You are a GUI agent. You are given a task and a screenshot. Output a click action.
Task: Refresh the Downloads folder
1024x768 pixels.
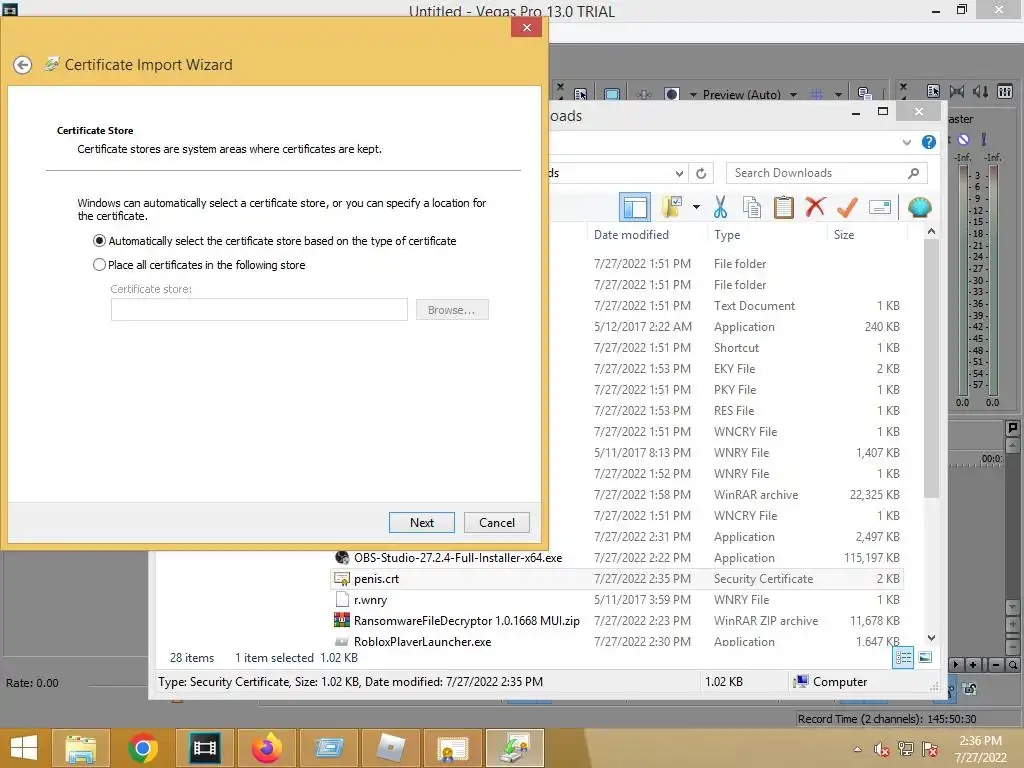pyautogui.click(x=701, y=174)
